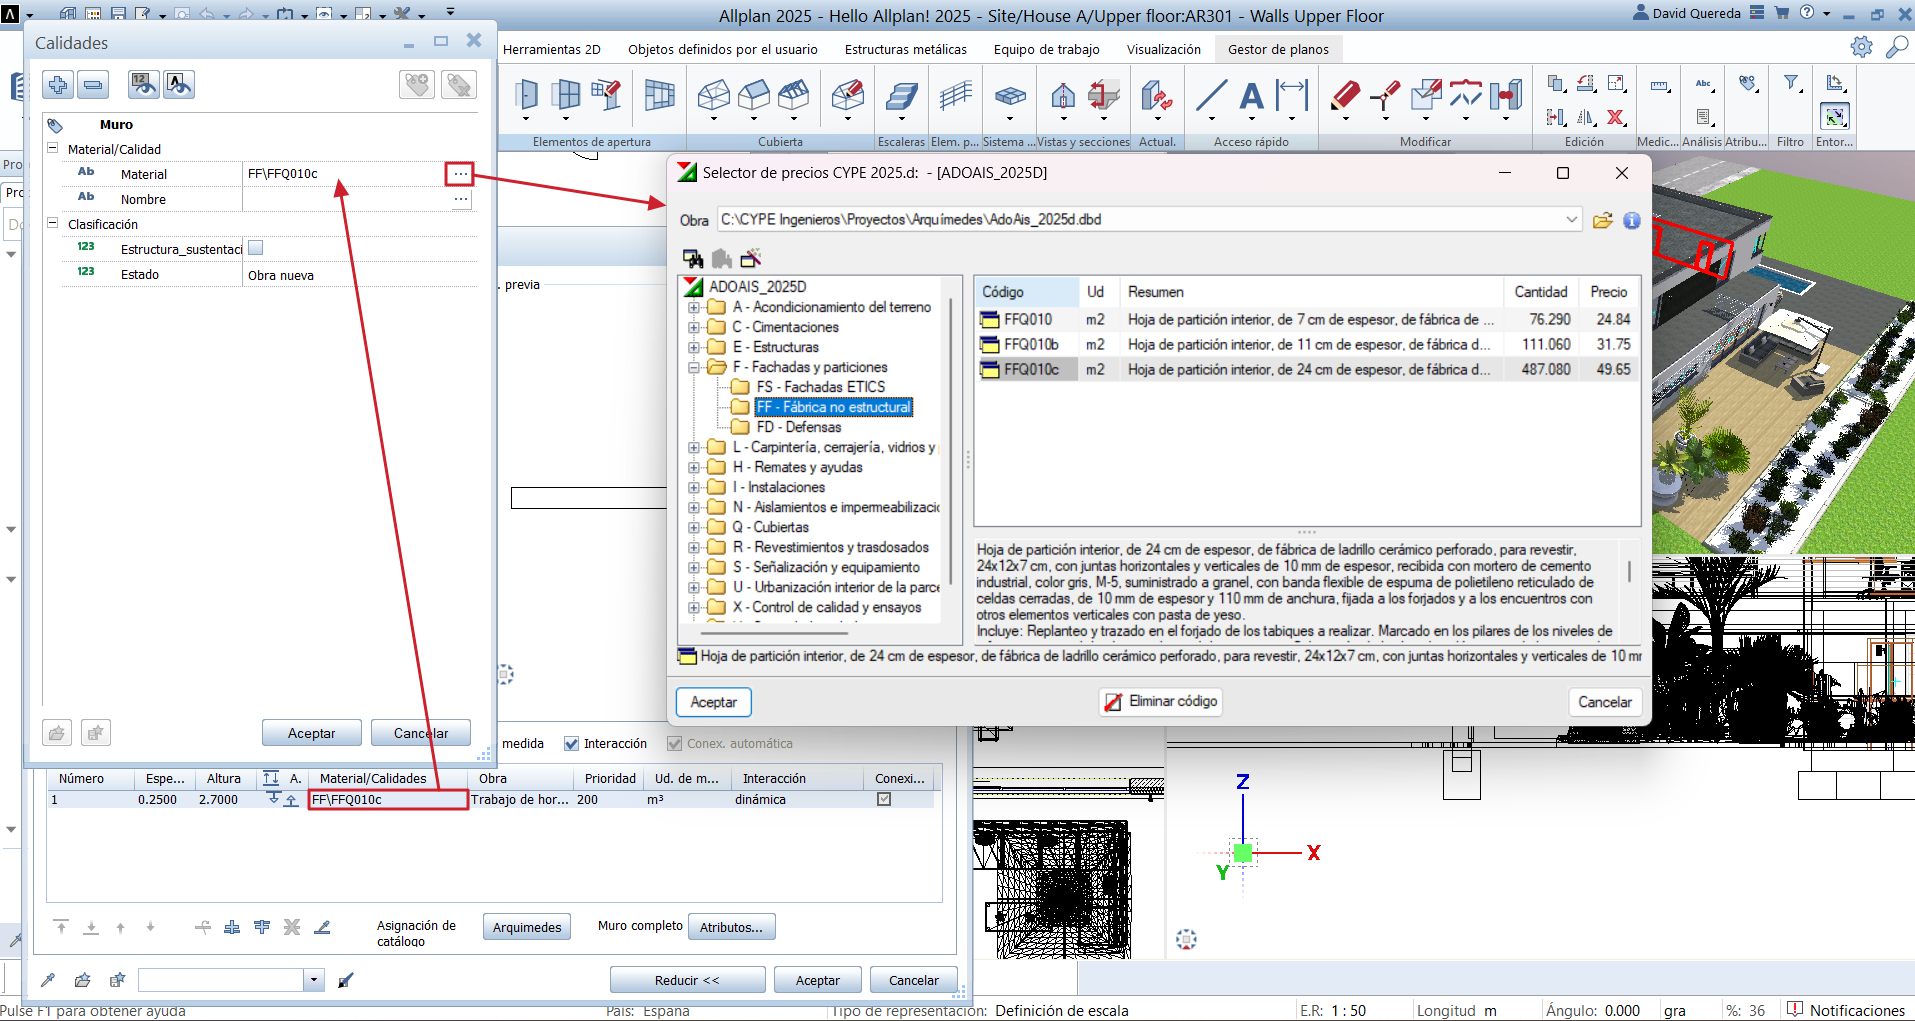This screenshot has height=1021, width=1915.
Task: Click the add (plus) icon in Calidades
Action: (x=58, y=85)
